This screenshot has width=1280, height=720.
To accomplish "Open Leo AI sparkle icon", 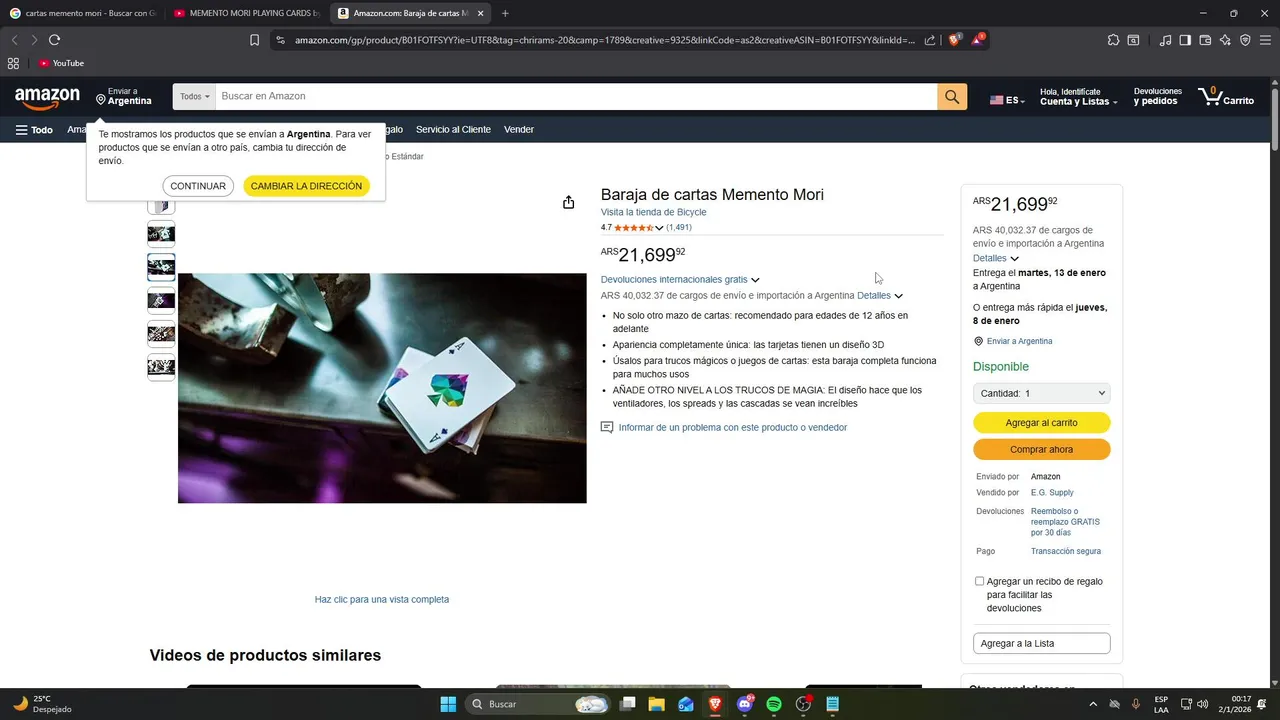I will point(1225,40).
